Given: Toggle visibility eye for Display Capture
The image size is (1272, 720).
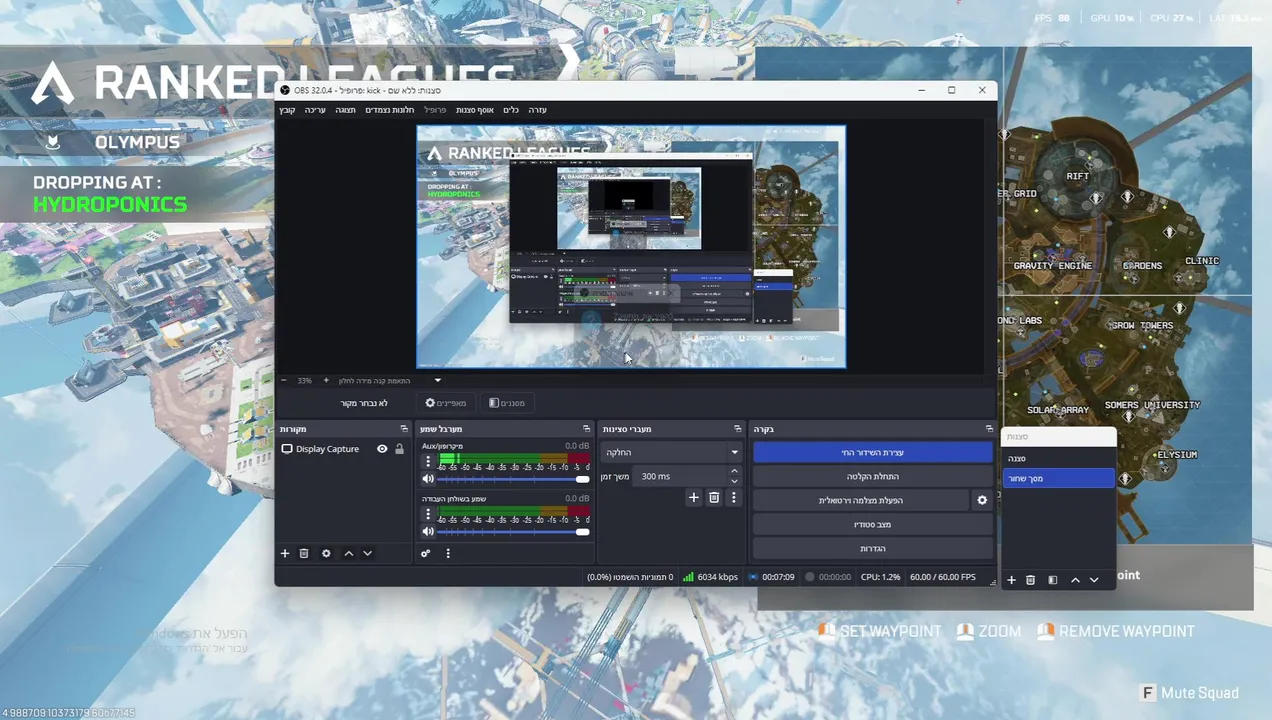Looking at the screenshot, I should click(382, 449).
